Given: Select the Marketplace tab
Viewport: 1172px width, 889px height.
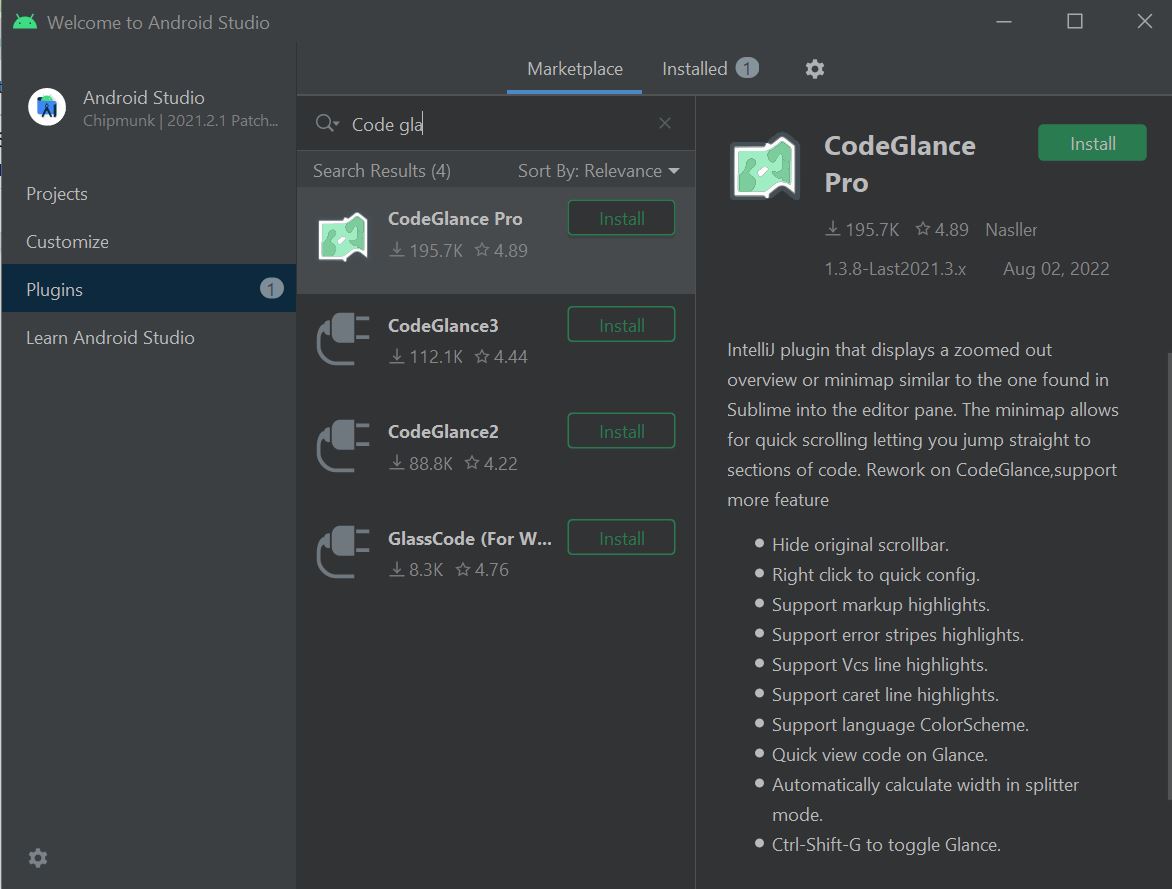Looking at the screenshot, I should [574, 68].
